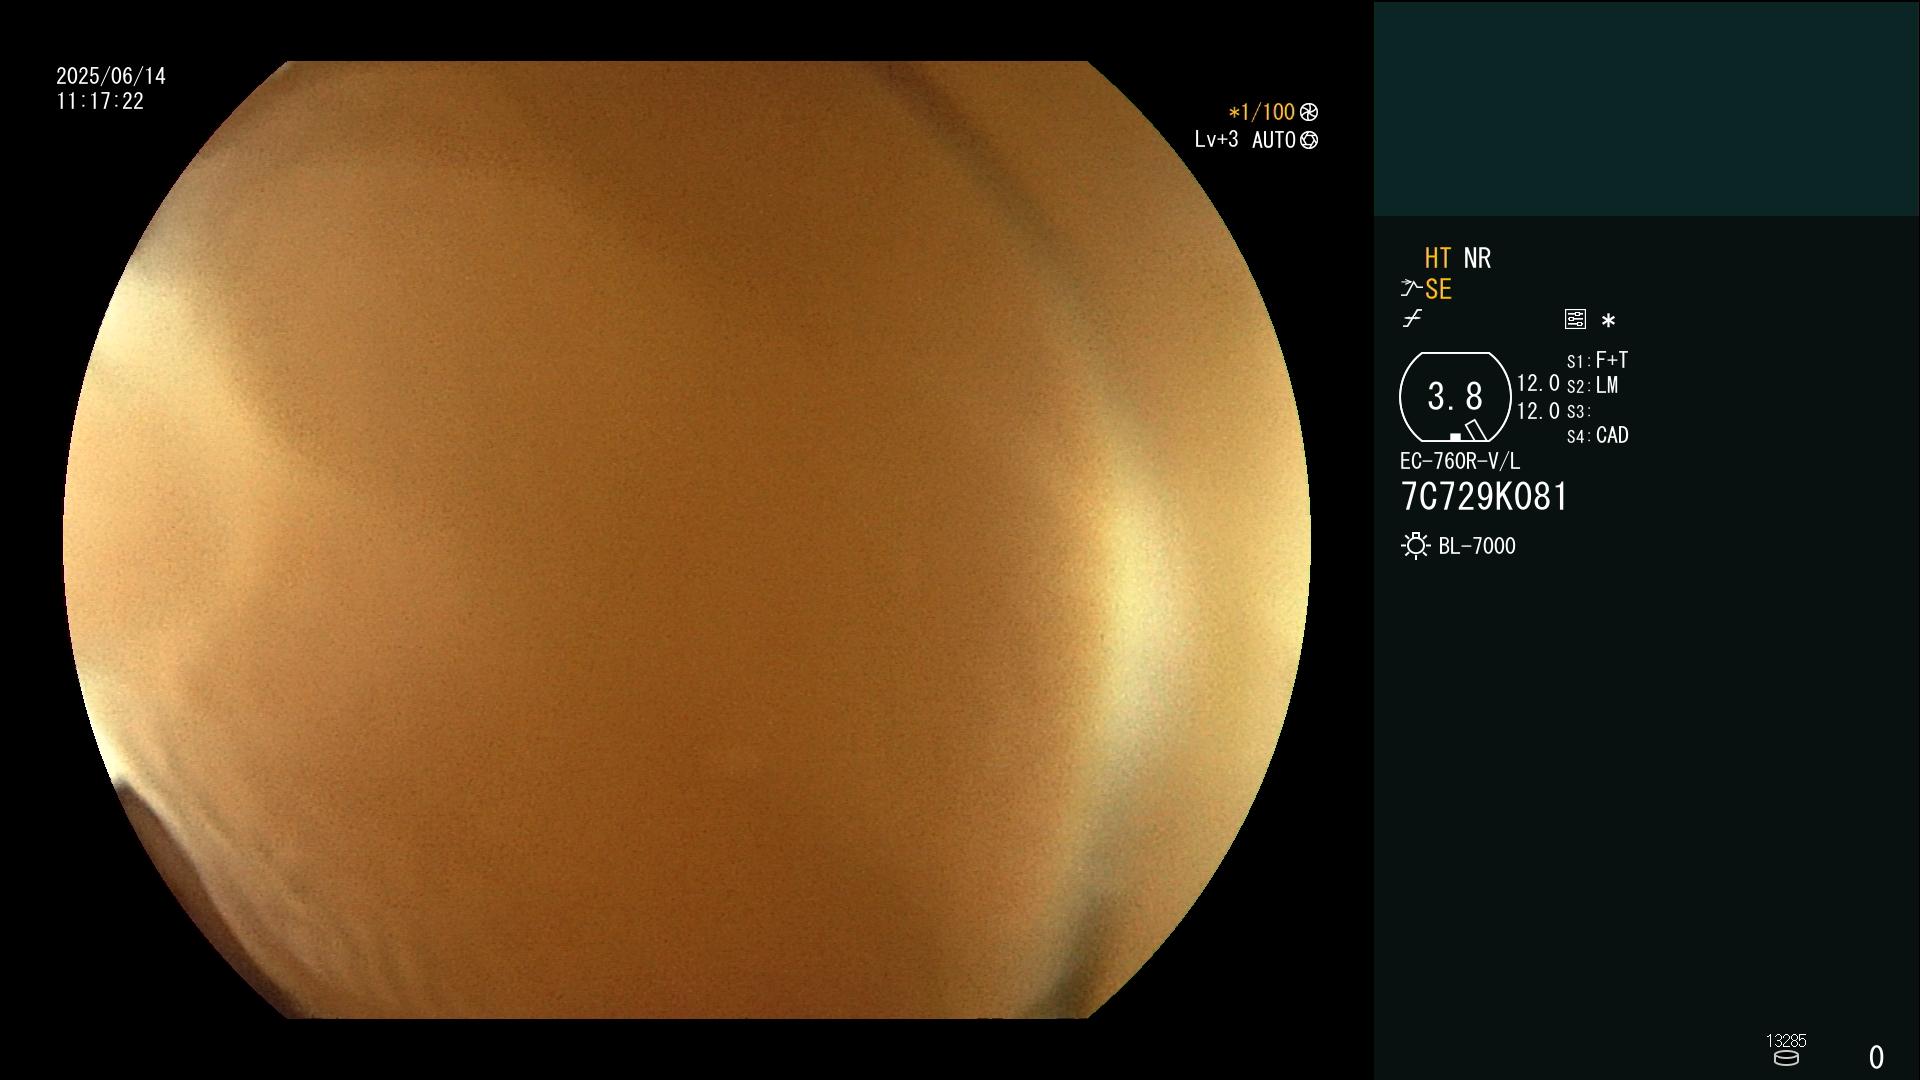Click the S2: LM switch assignment
Image resolution: width=1920 pixels, height=1080 pixels.
[x=1592, y=385]
